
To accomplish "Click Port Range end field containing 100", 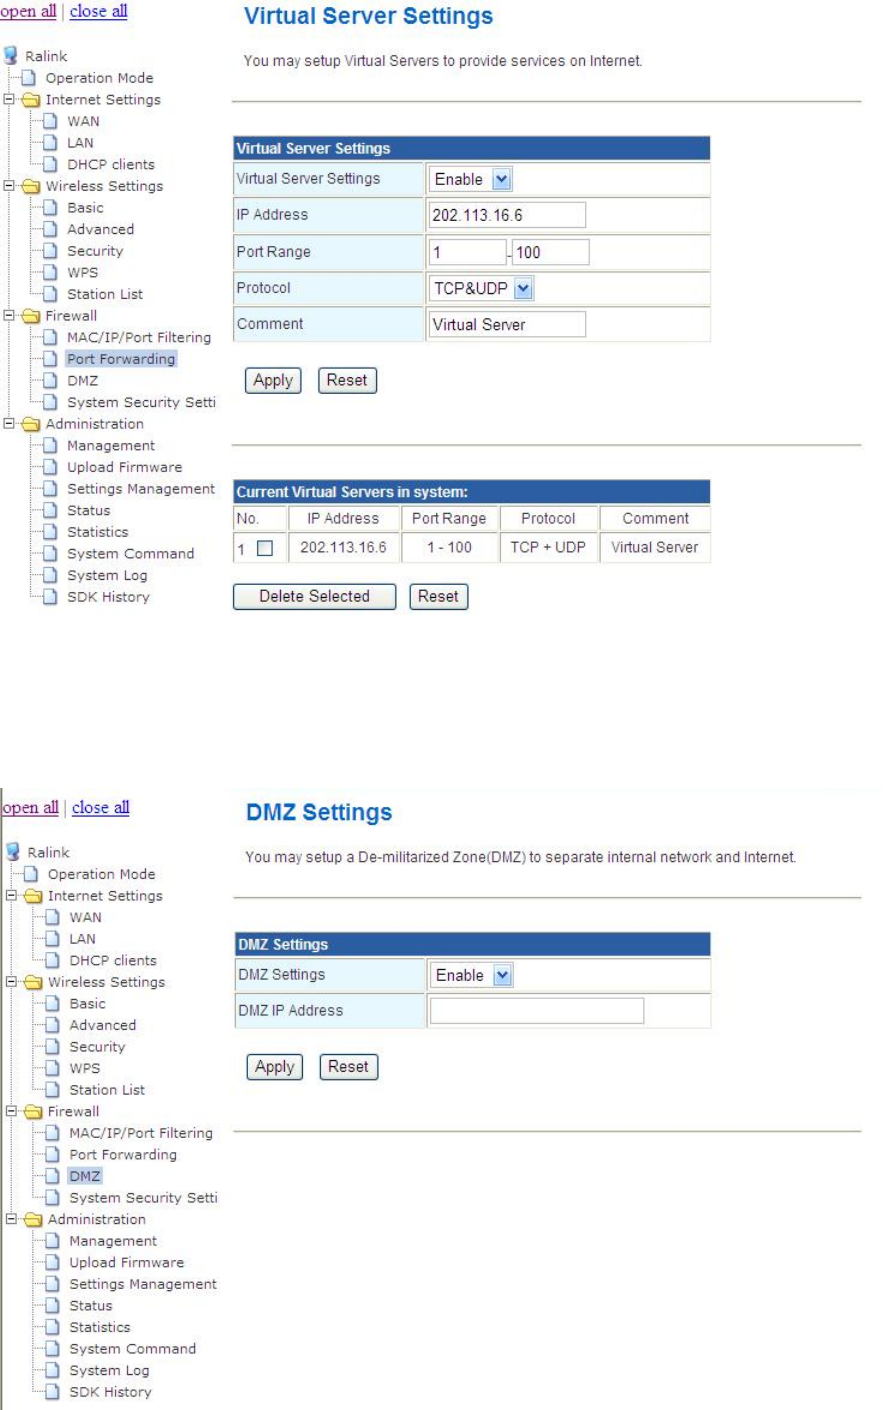I will pyautogui.click(x=551, y=252).
